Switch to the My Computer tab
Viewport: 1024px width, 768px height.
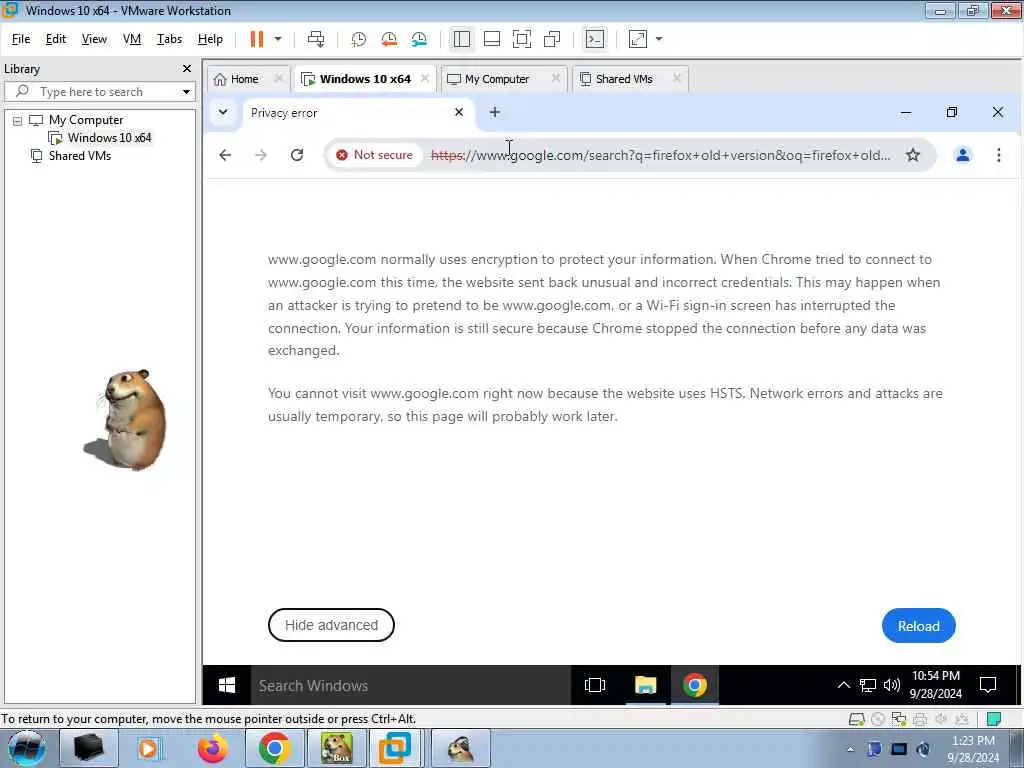click(497, 79)
